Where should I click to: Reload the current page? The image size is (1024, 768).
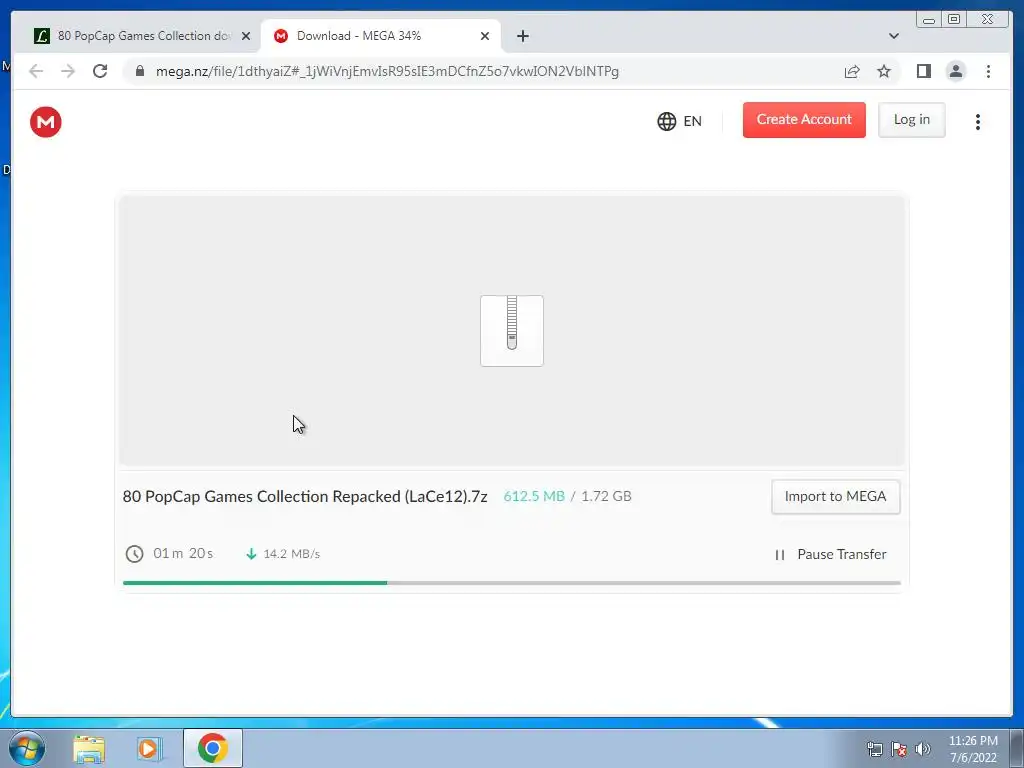pyautogui.click(x=100, y=71)
